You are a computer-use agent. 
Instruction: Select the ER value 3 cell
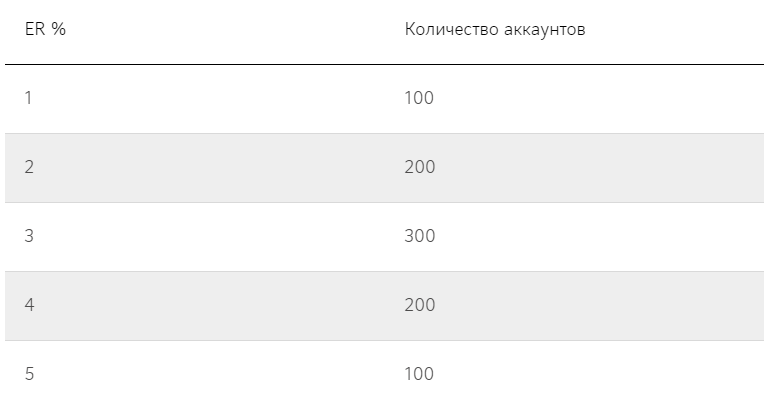click(x=29, y=236)
